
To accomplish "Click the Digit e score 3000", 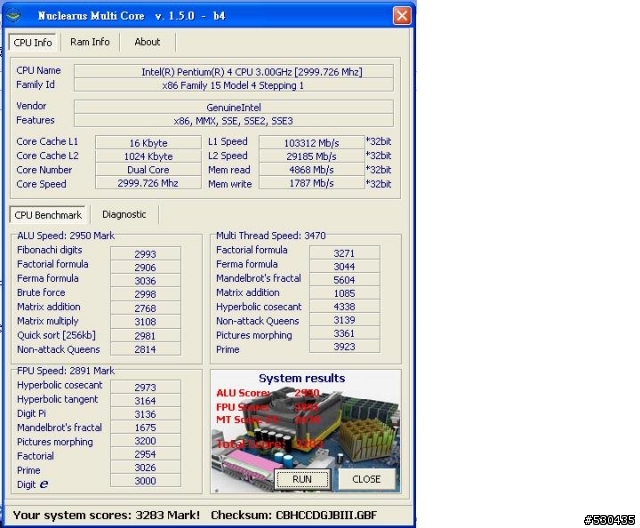I will click(x=145, y=481).
